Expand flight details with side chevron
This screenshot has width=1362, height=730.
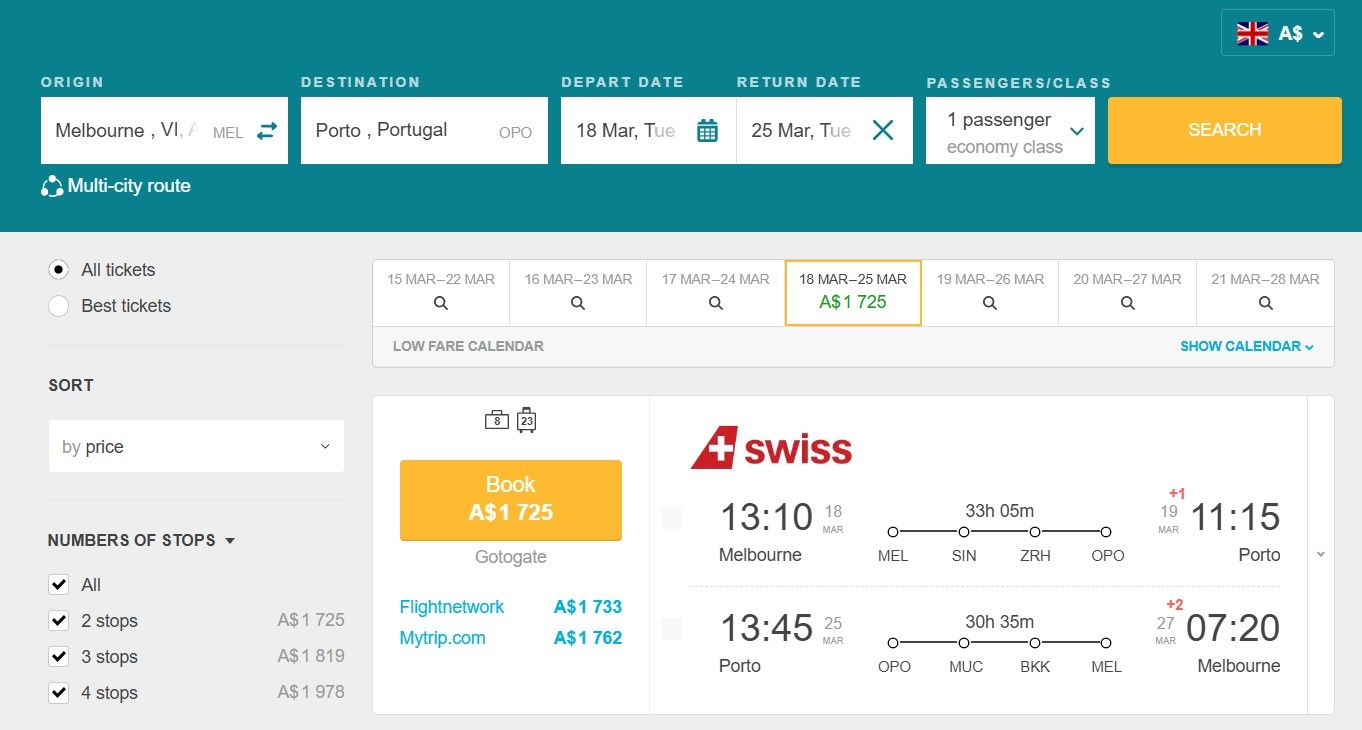(x=1321, y=554)
